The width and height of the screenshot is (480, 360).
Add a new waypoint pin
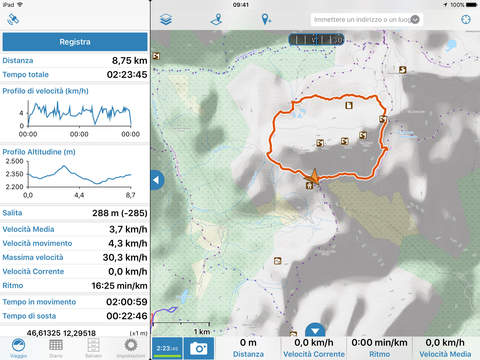point(266,19)
